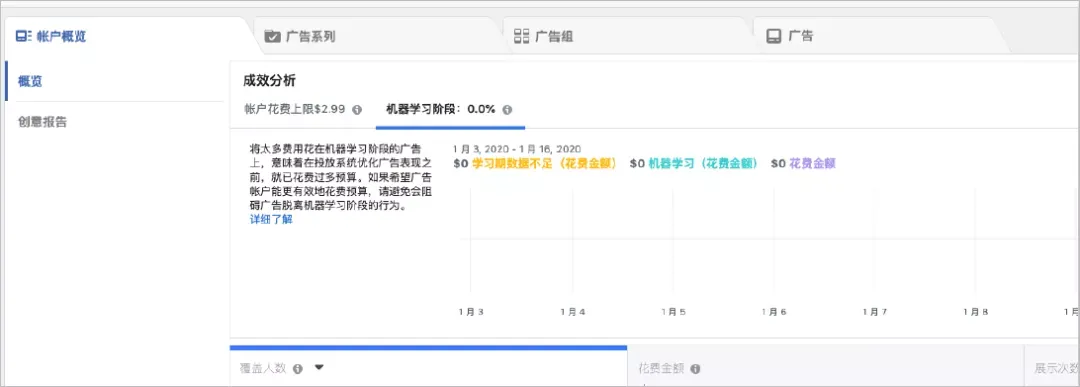Click the 广告系列 folder icon

pyautogui.click(x=272, y=36)
